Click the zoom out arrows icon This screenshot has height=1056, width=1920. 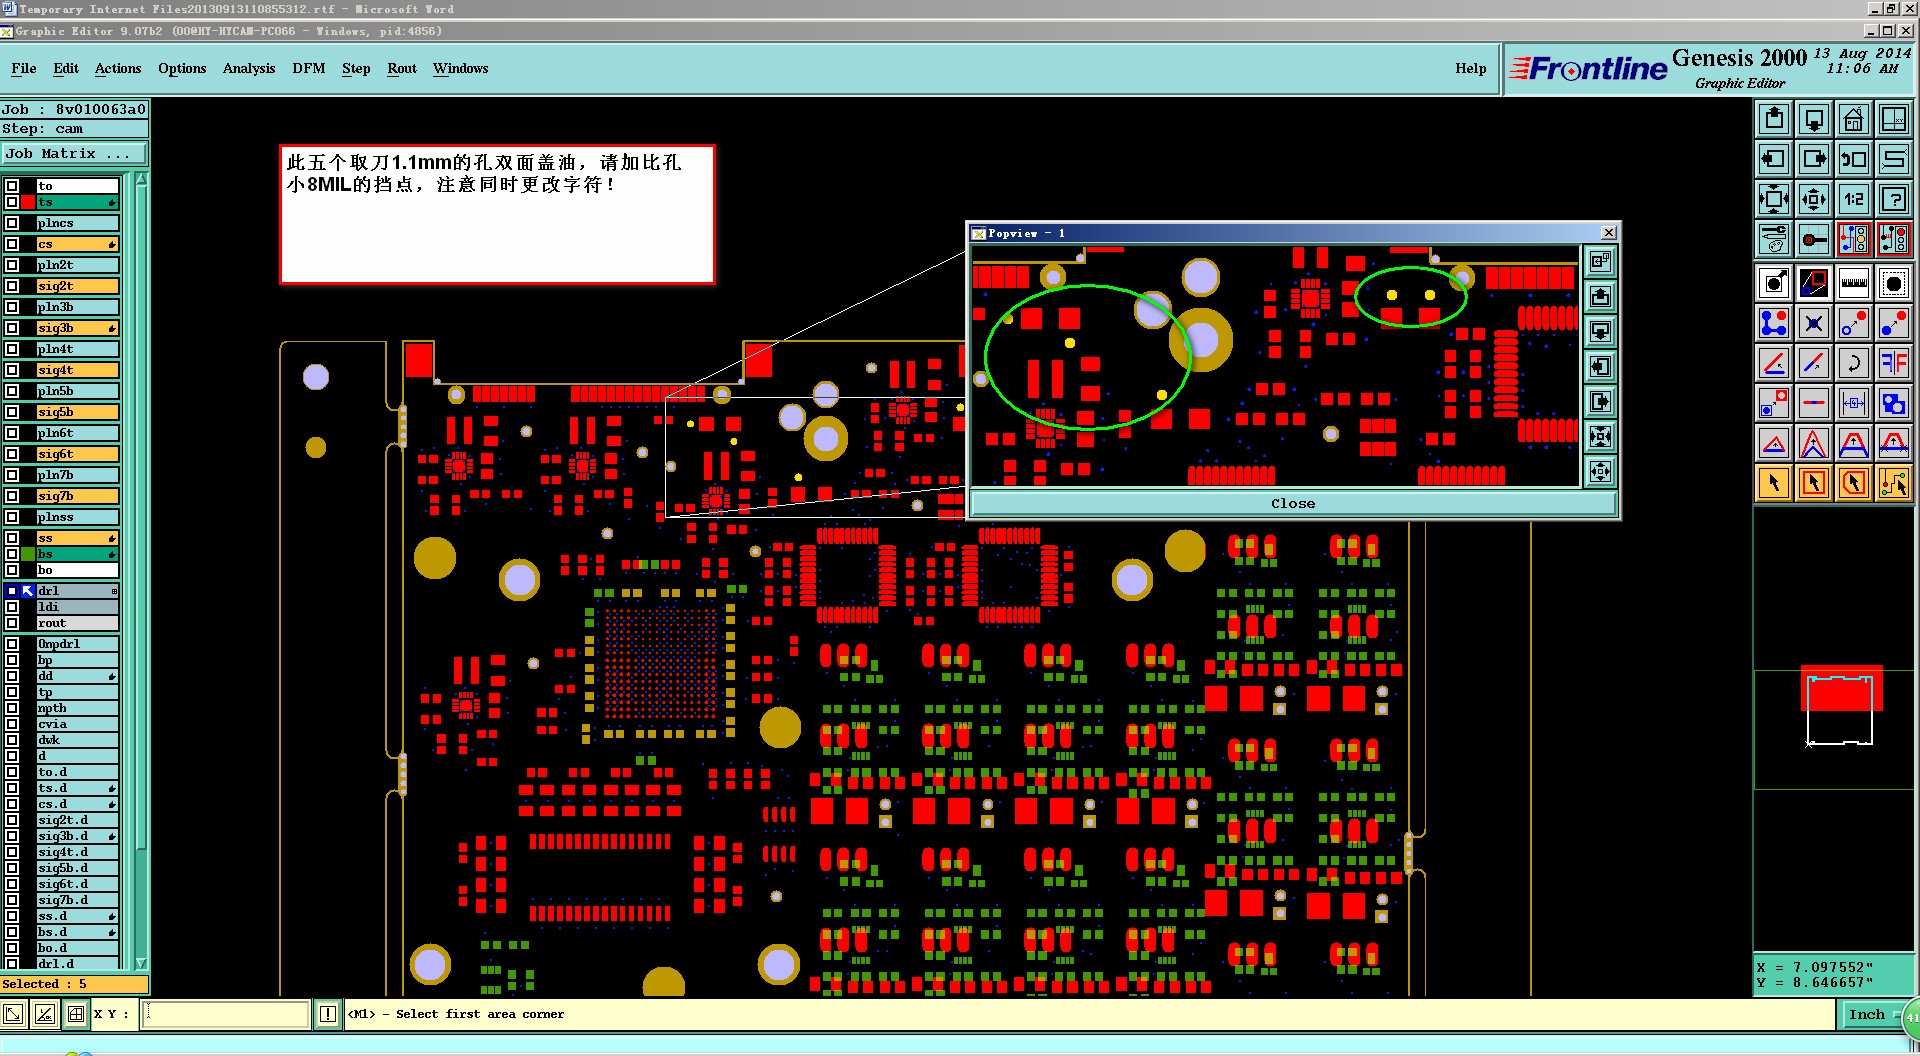click(x=1814, y=199)
